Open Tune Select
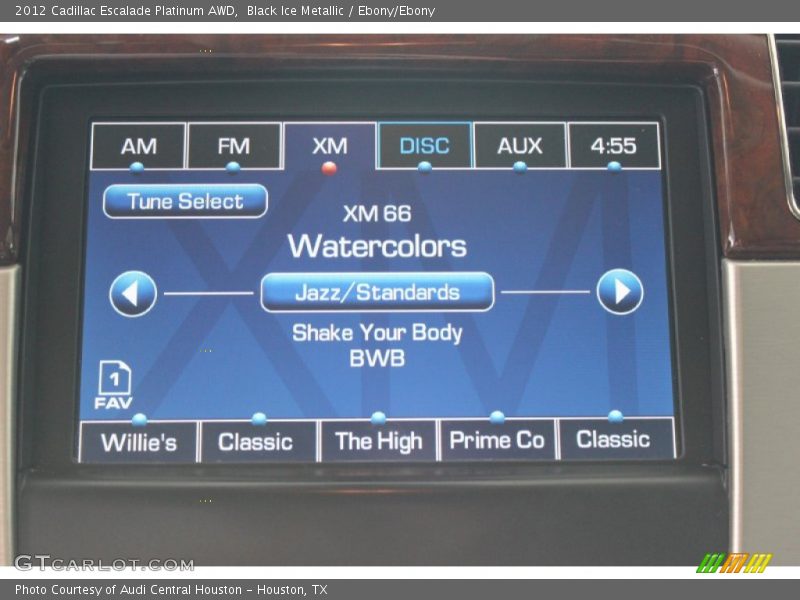Viewport: 800px width, 600px height. 185,201
